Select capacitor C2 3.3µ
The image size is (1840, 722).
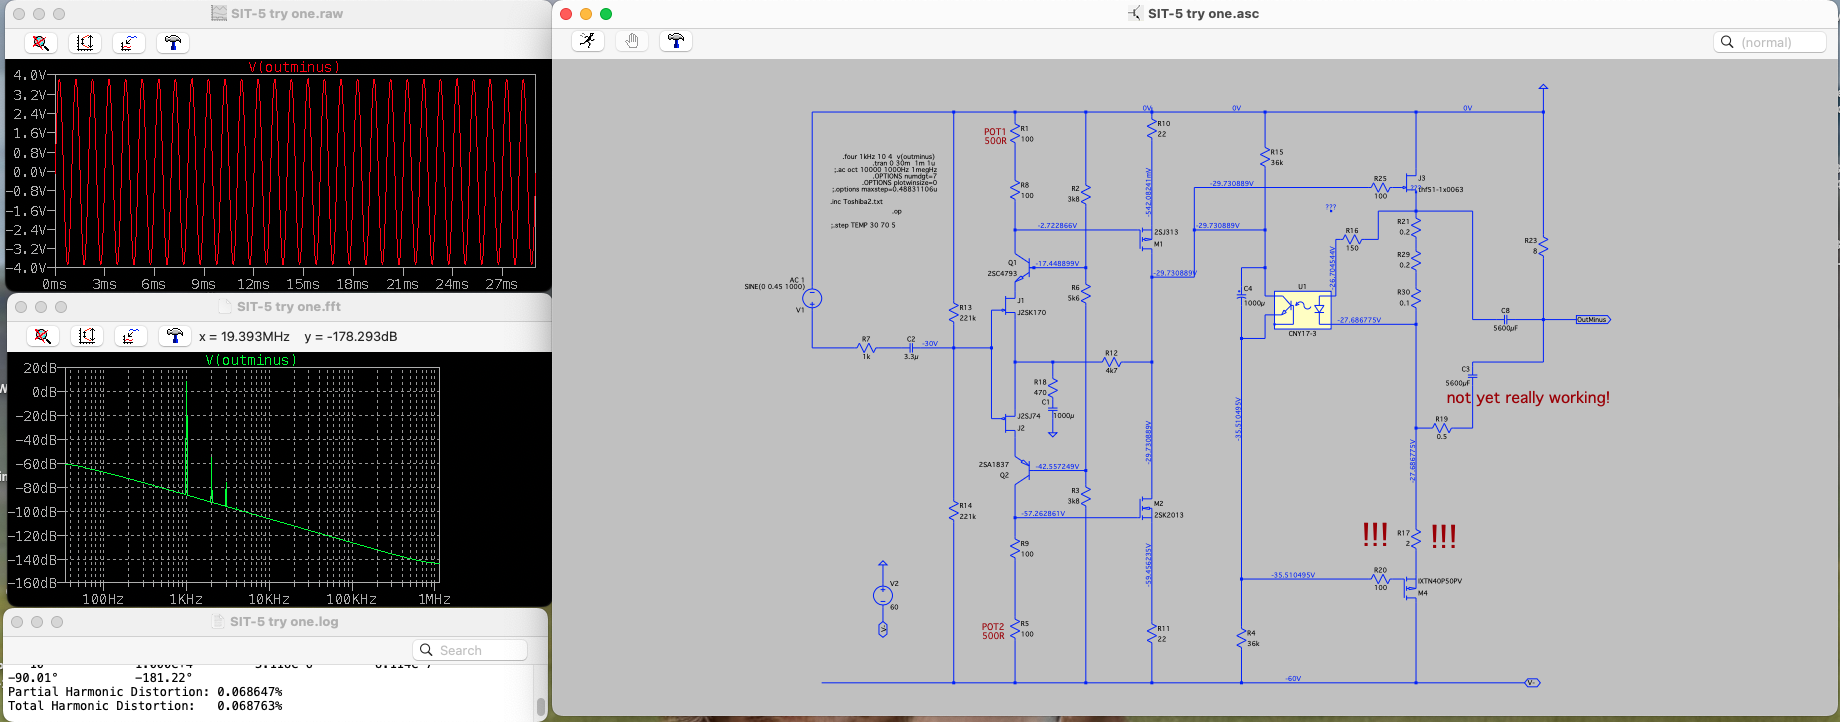tap(911, 348)
